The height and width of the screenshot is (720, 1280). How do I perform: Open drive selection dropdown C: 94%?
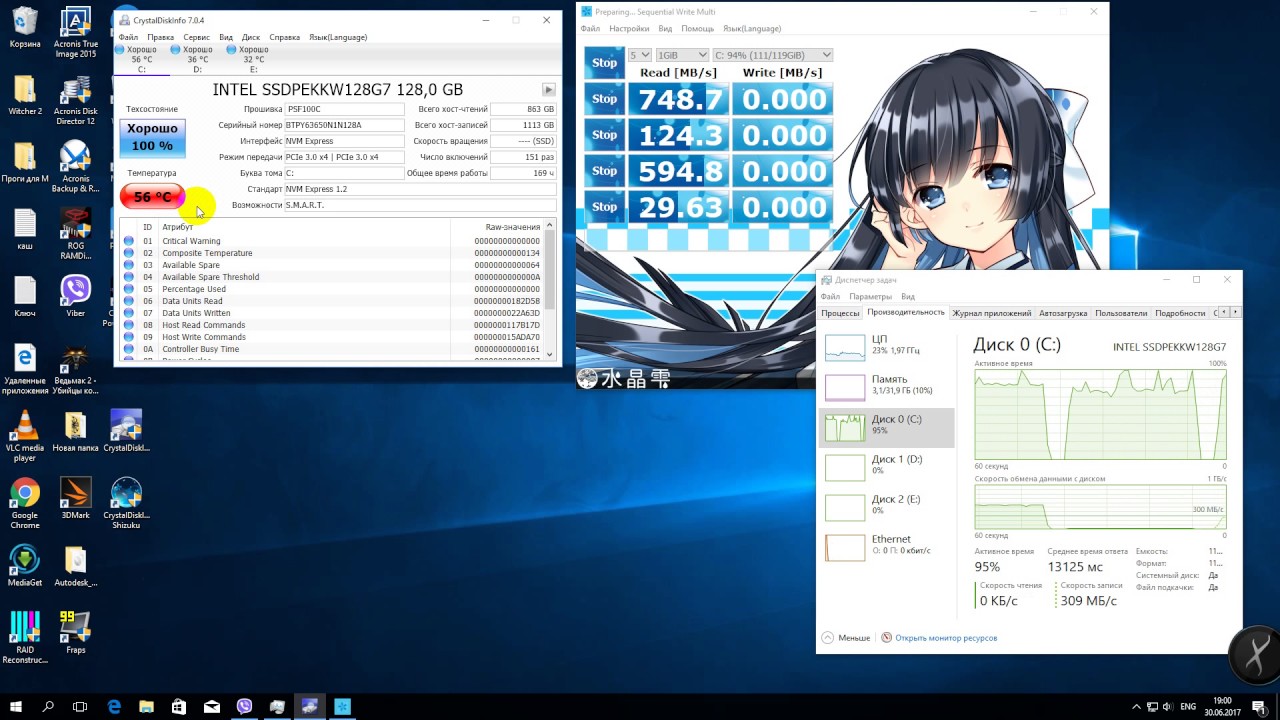pyautogui.click(x=773, y=55)
